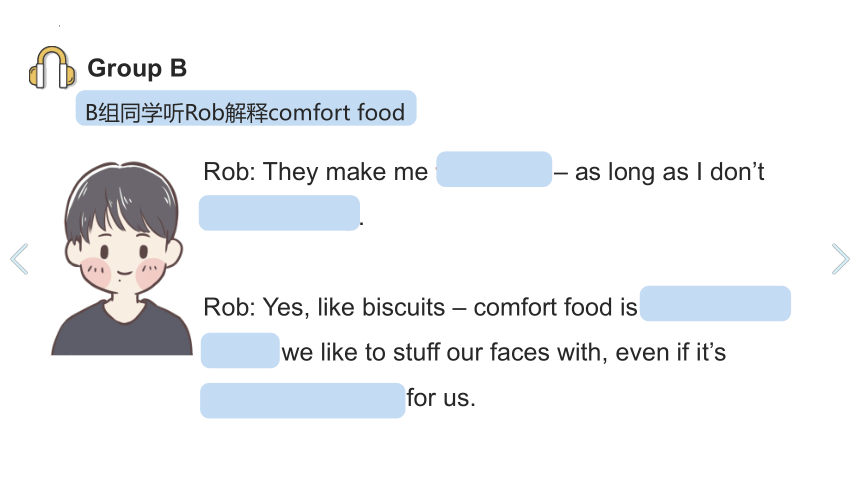Click the phrase "comfort food is"
Screen dimensions: 860x484
pos(555,307)
